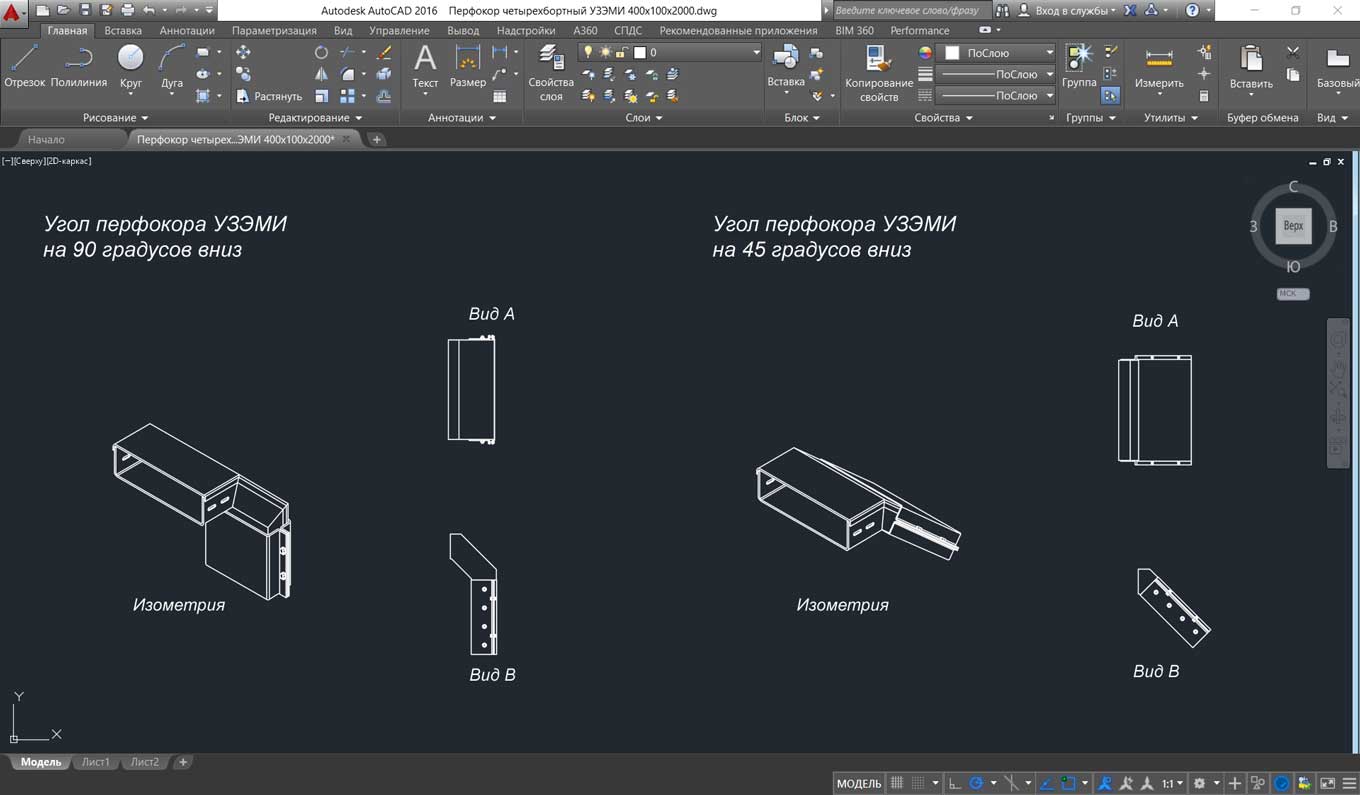Open Свойства слоя layer properties

[x=551, y=72]
